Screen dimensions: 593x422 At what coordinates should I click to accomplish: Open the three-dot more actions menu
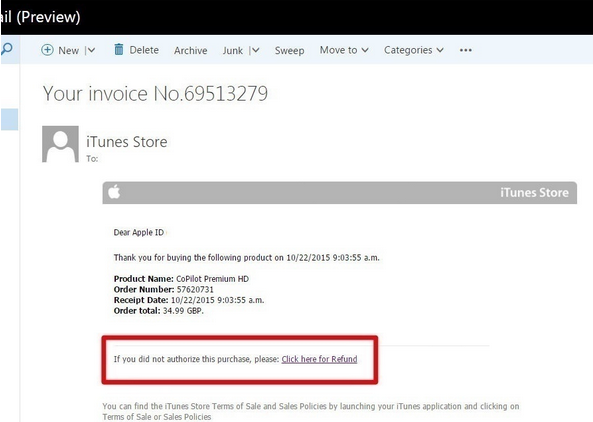(466, 50)
